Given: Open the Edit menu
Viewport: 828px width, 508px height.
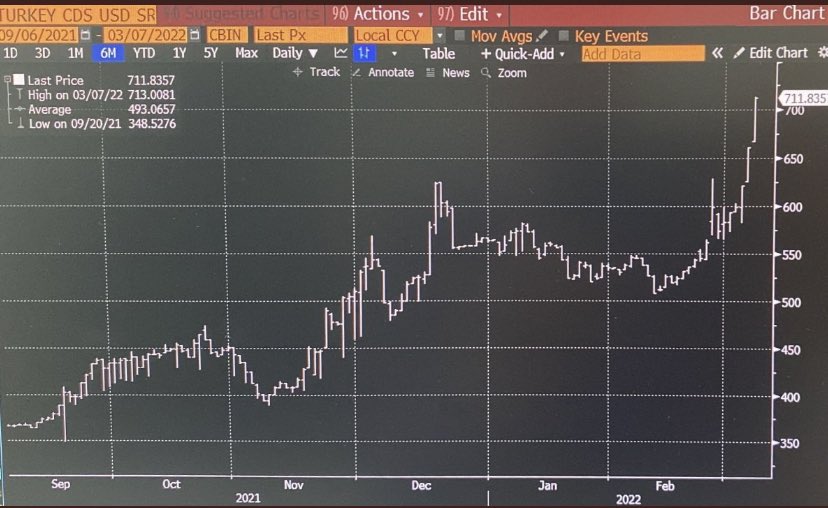Looking at the screenshot, I should (471, 14).
